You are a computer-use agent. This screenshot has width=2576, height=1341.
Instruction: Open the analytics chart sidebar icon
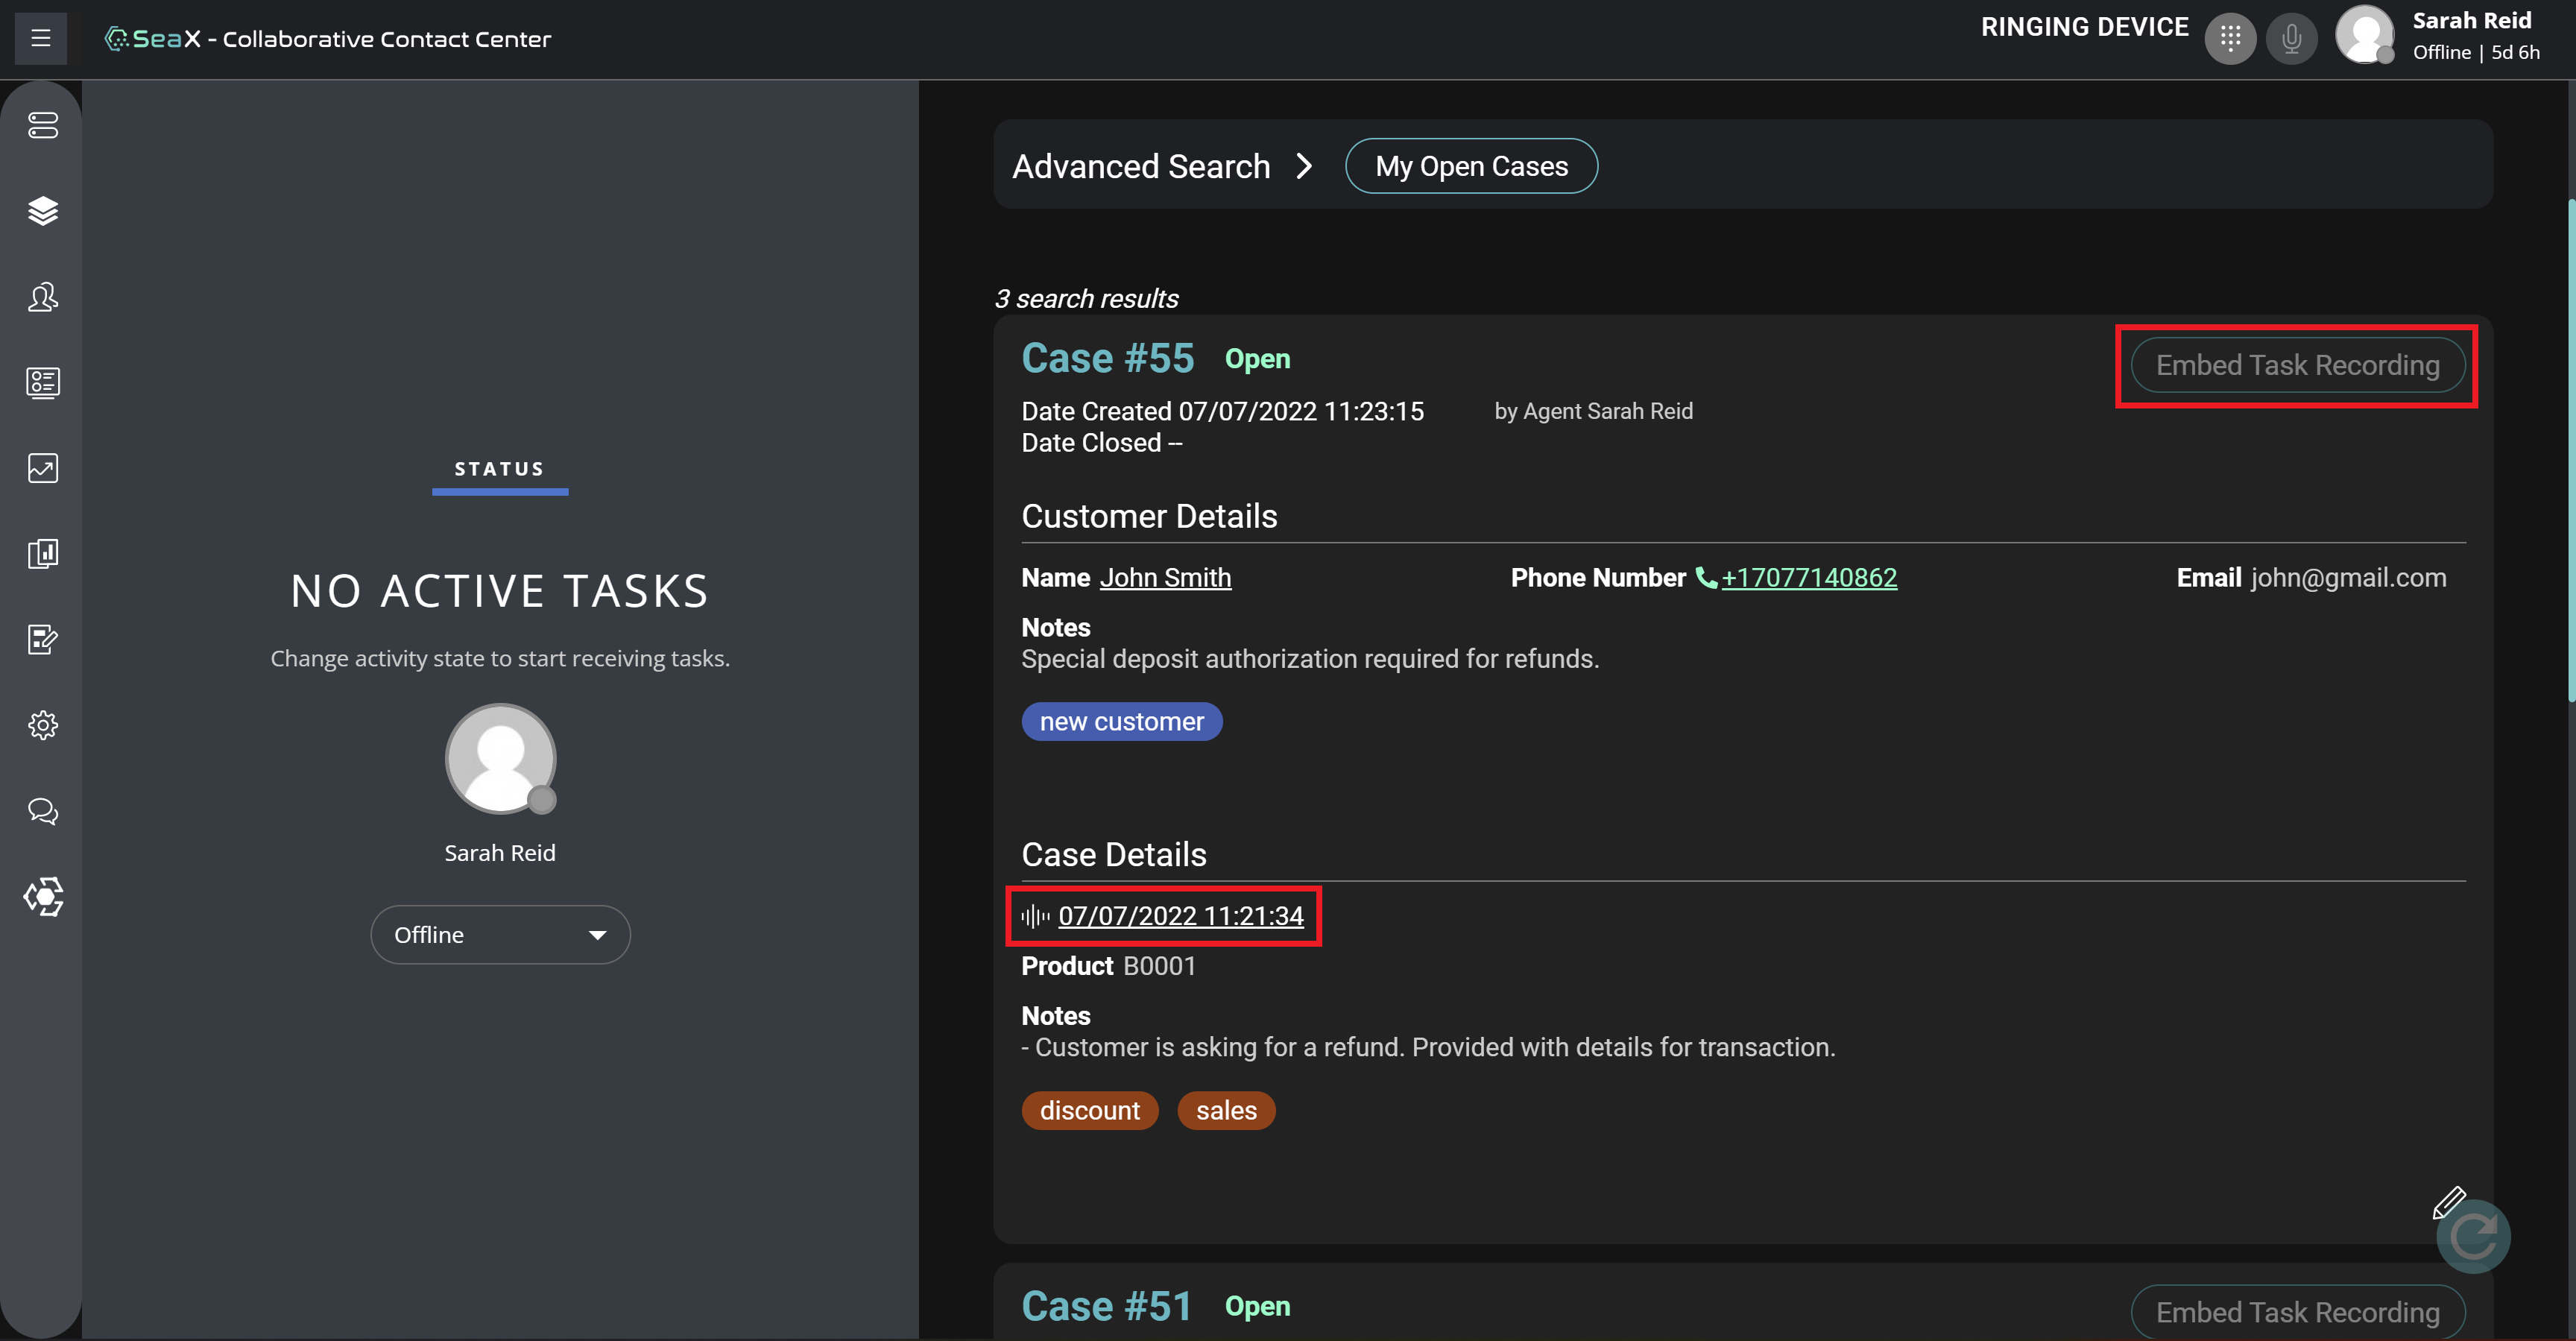pos(43,468)
